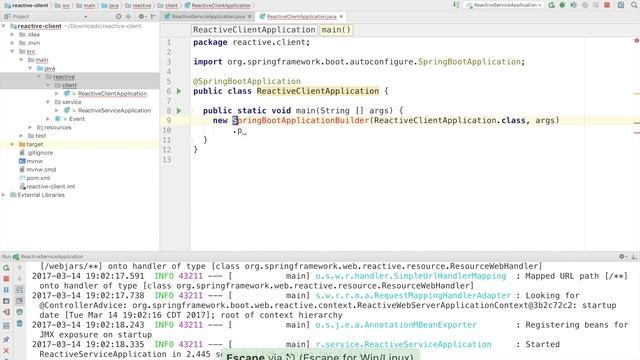This screenshot has width=640, height=360.
Task: Select ReactiveServiceApplication in project tree
Action: click(x=114, y=110)
